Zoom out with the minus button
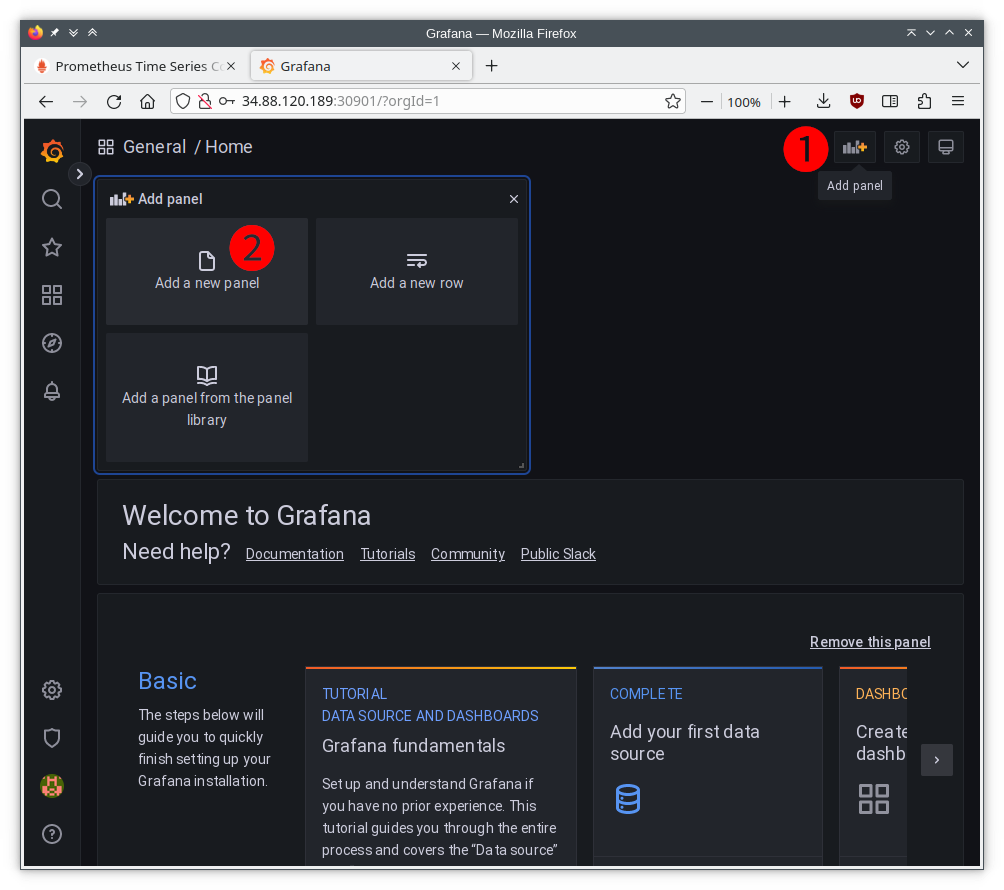 707,101
